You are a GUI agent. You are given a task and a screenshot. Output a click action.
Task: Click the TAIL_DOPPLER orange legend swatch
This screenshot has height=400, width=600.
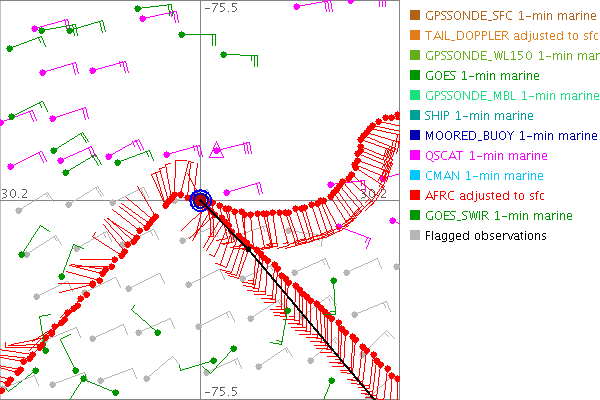coord(414,36)
